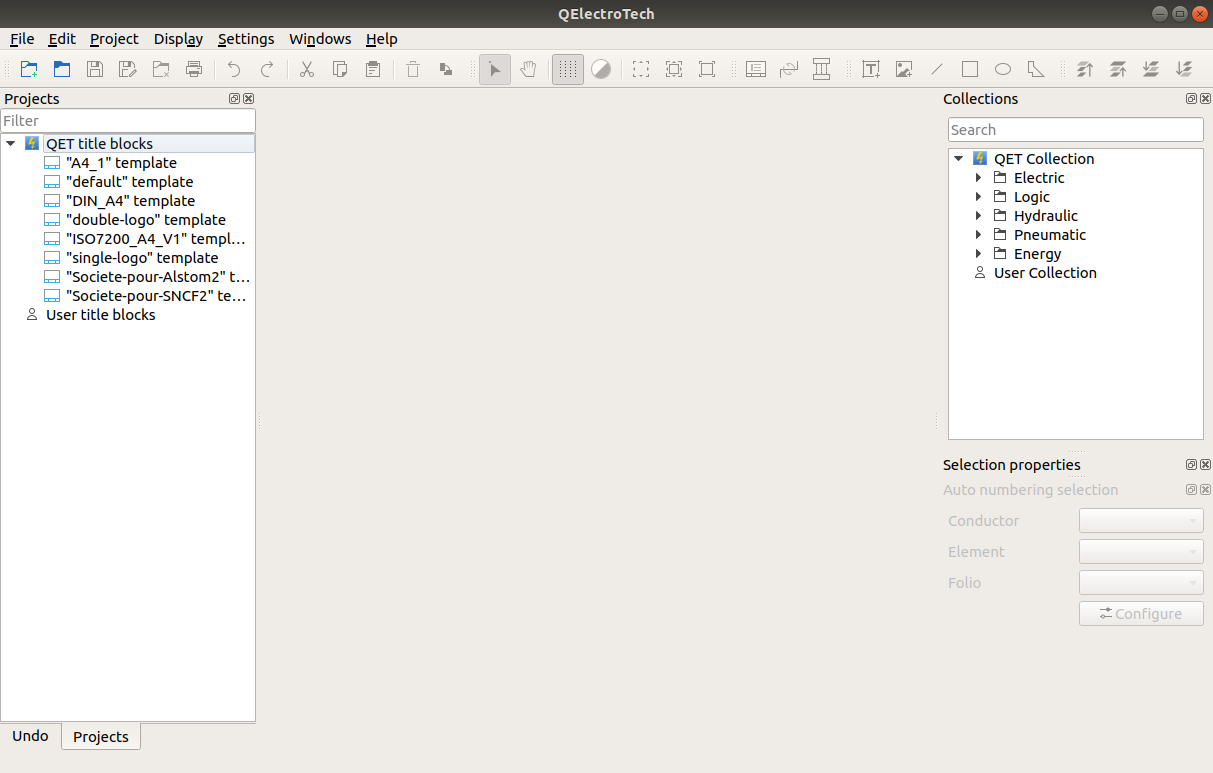Viewport: 1213px width, 773px height.
Task: Click the Save As icon
Action: click(128, 69)
